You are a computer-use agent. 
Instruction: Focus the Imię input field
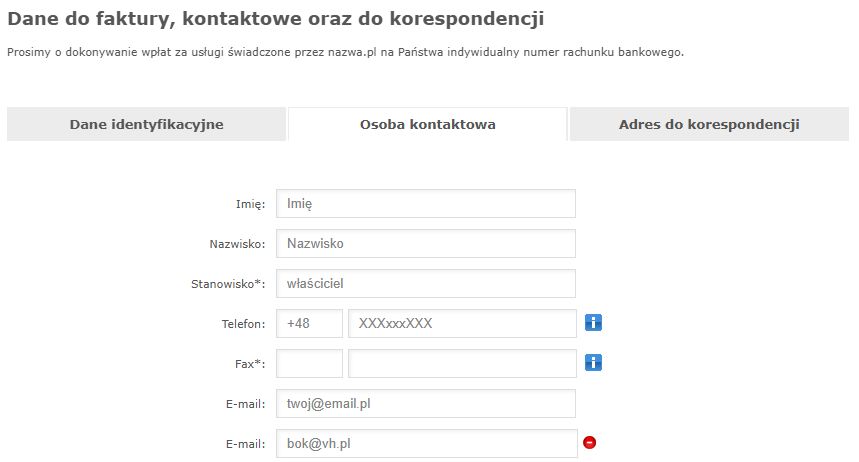(x=425, y=203)
